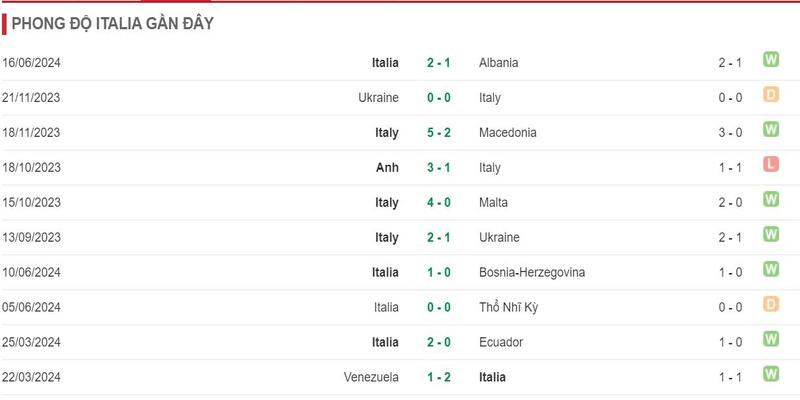Click the D badge for Italia vs Thổ Nhĩ Kỳ
800x400 pixels.
771,305
